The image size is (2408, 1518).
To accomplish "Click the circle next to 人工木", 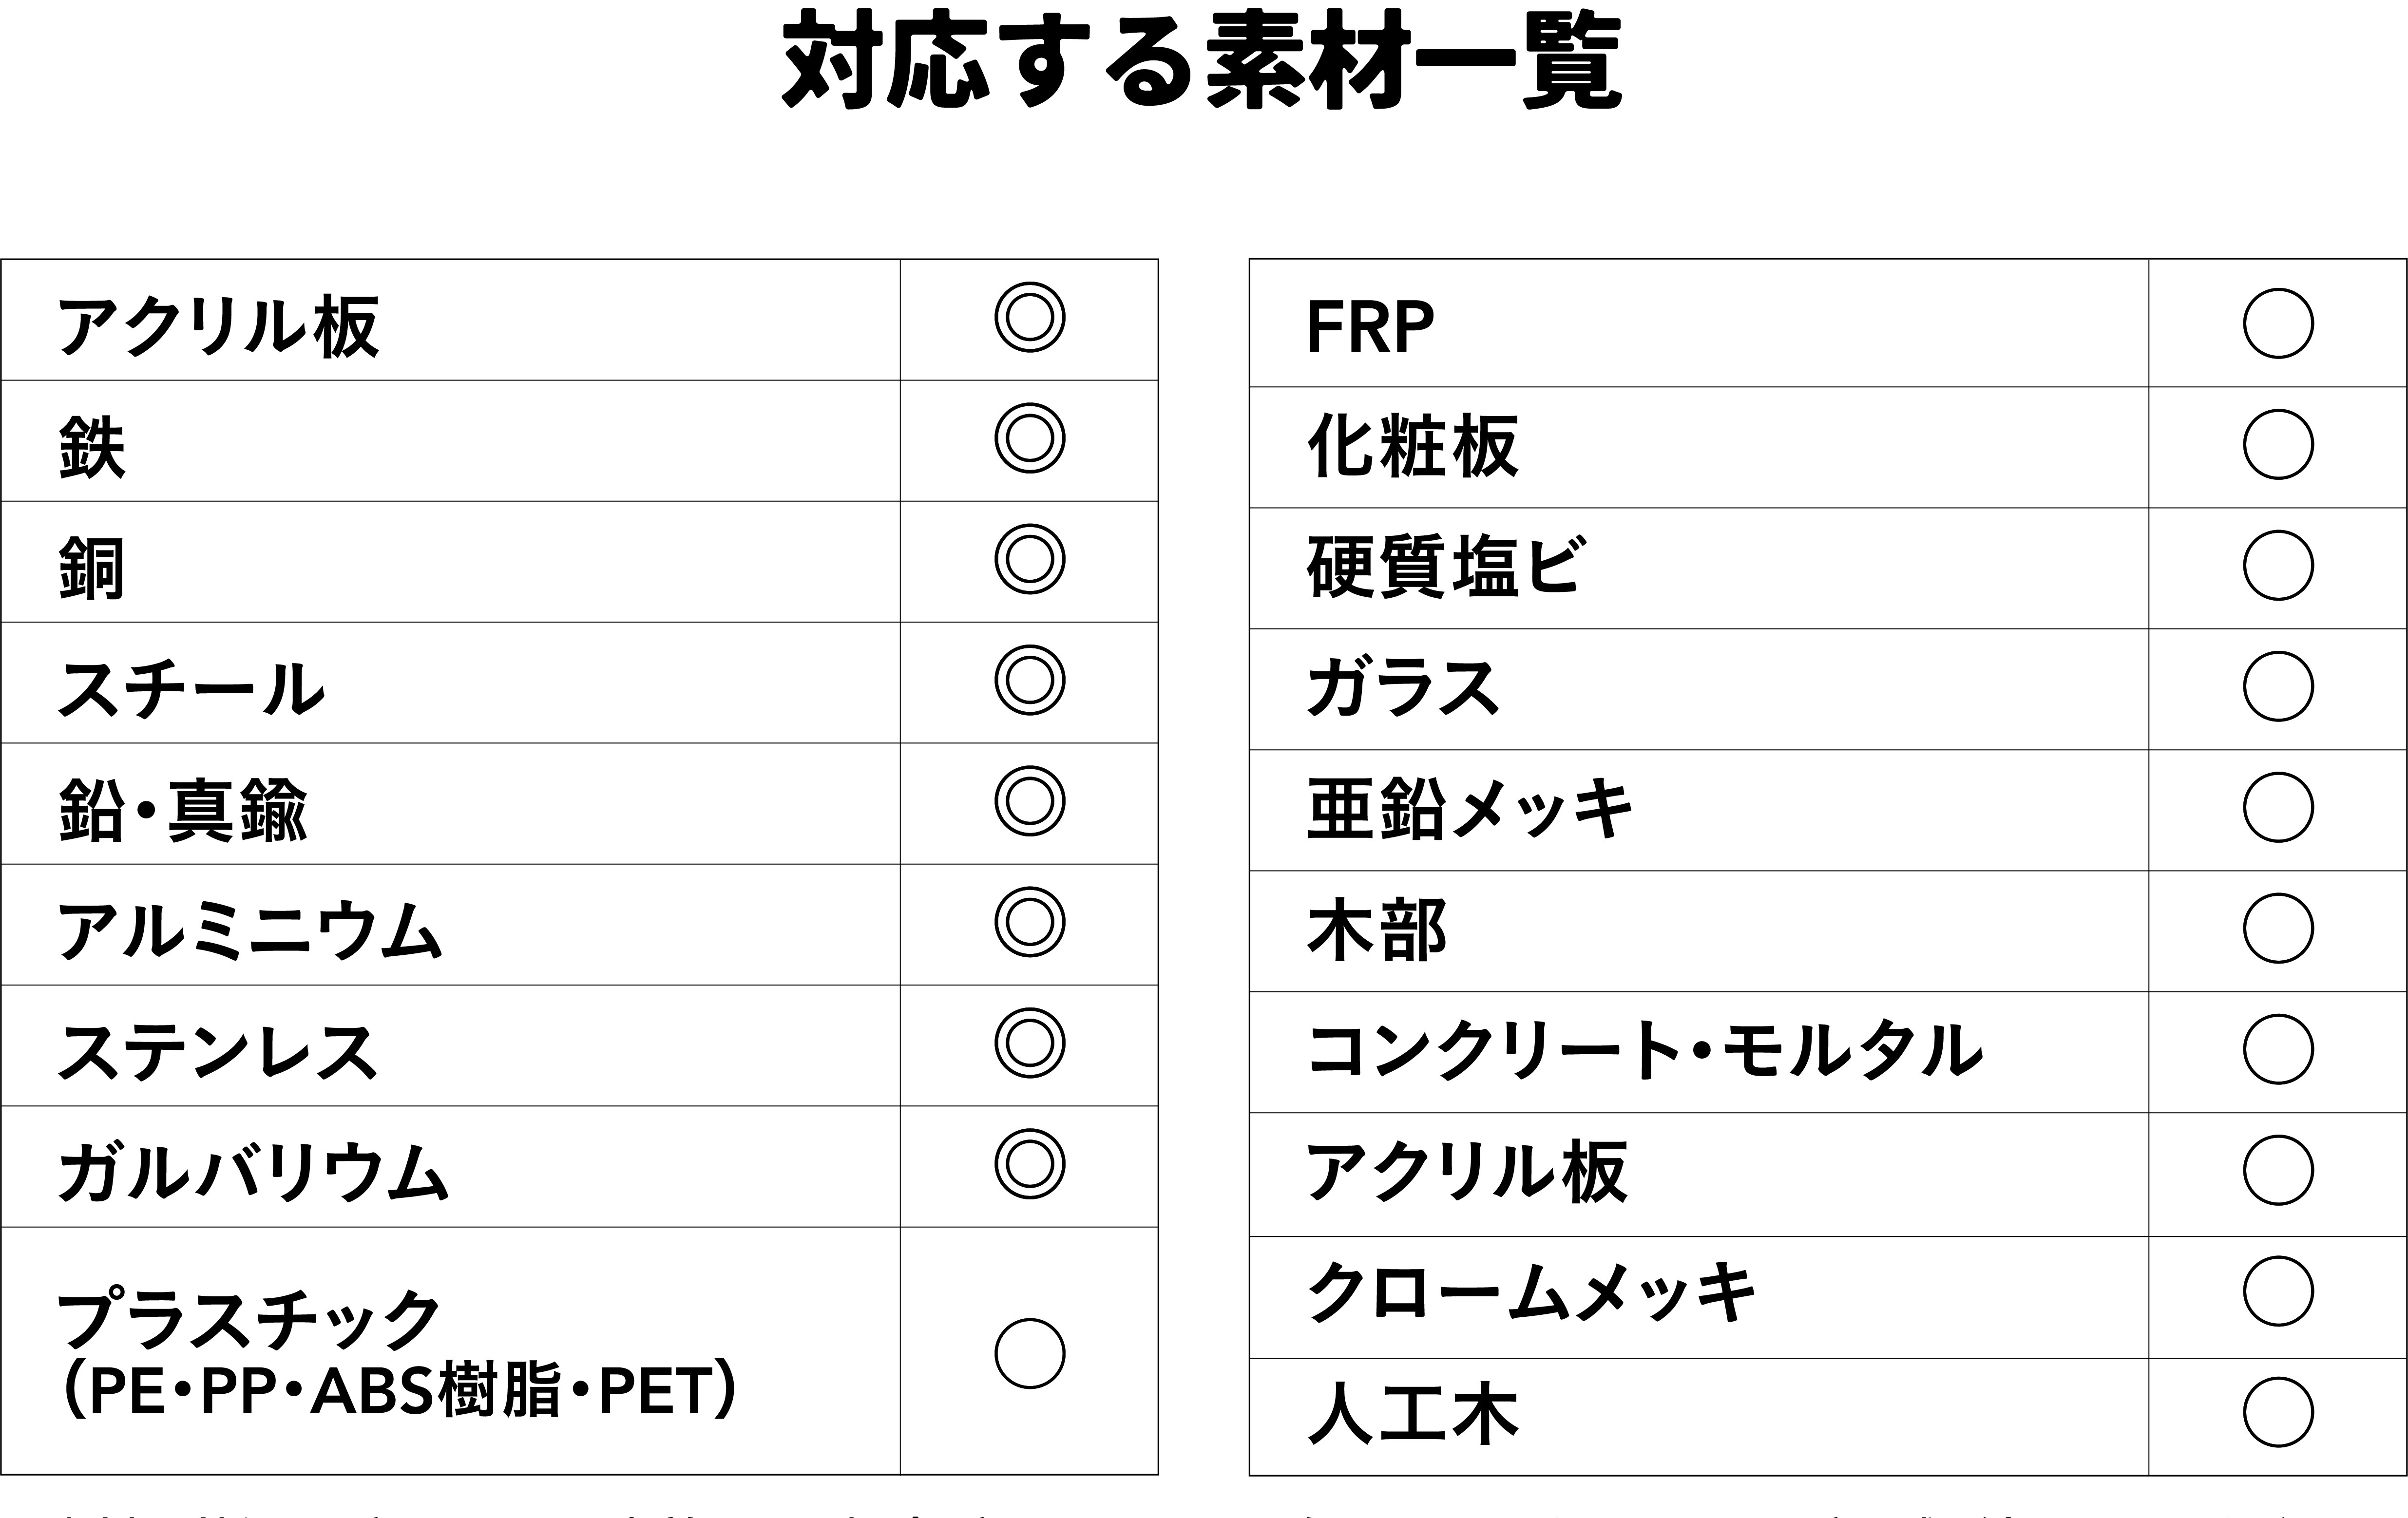I will [2278, 1412].
